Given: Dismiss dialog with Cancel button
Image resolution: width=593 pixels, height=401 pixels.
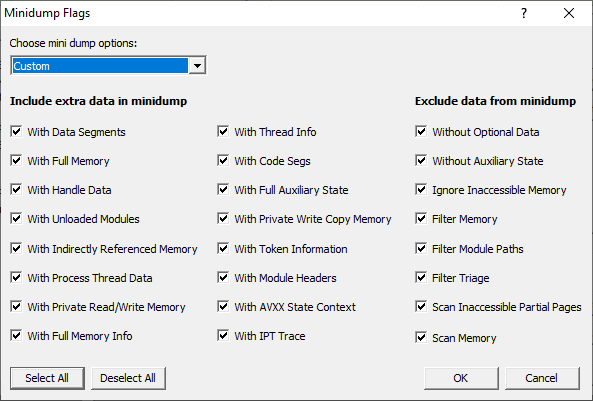Looking at the screenshot, I should pyautogui.click(x=542, y=378).
